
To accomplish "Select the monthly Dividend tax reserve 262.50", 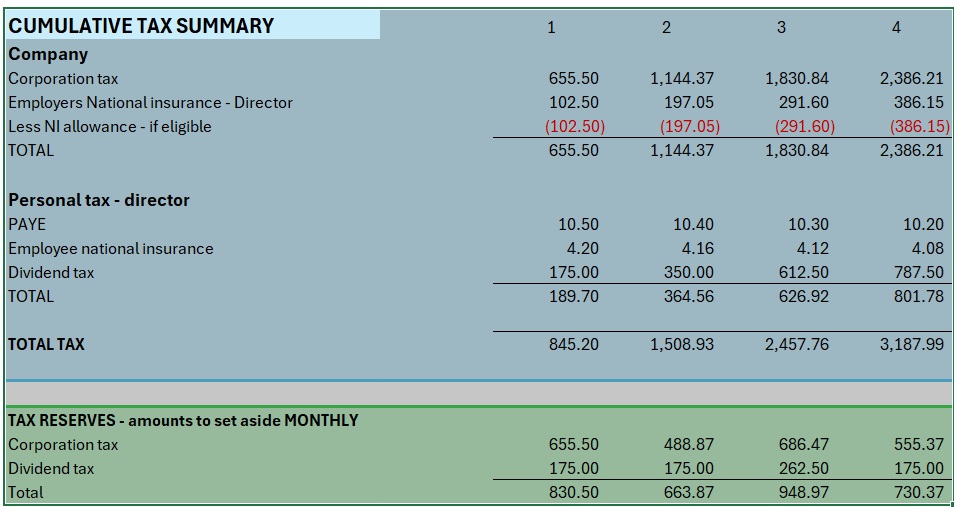I will [804, 468].
